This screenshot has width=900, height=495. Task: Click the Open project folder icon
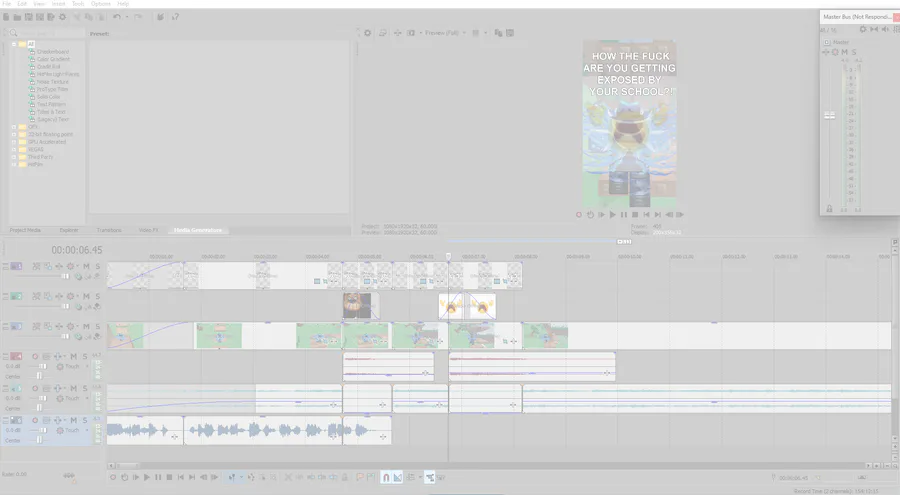(18, 17)
